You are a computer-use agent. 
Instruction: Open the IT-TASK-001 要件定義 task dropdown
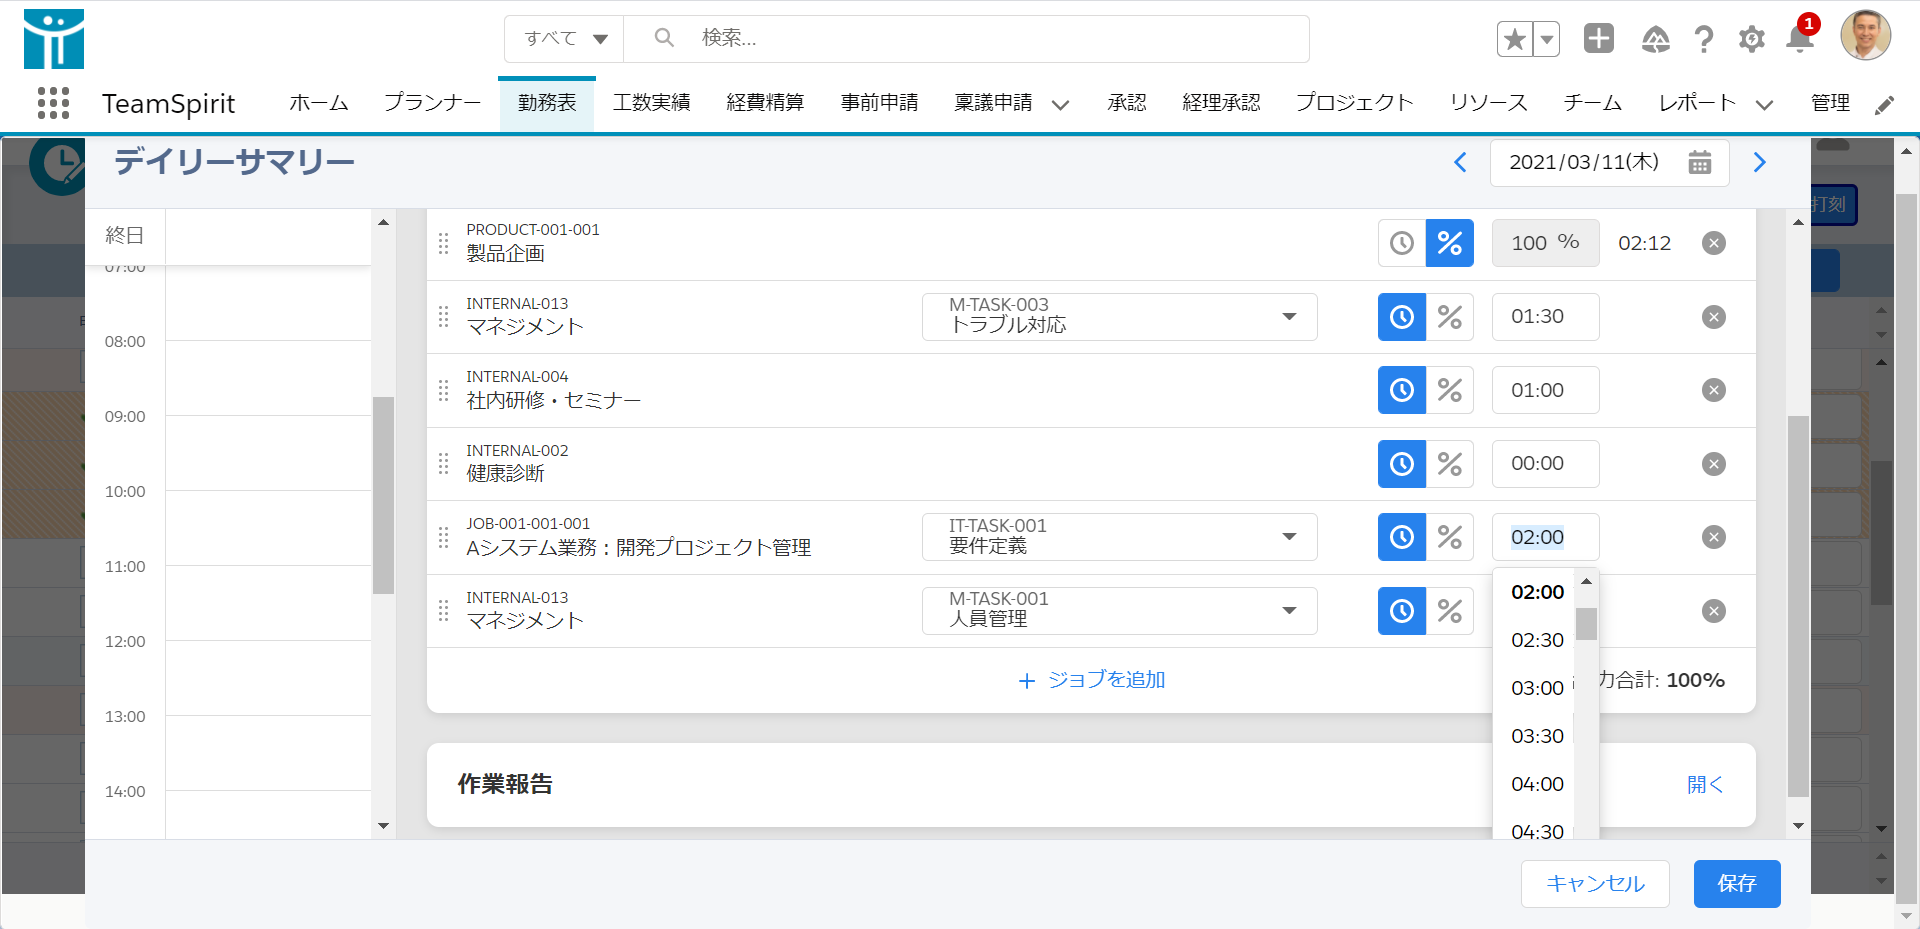pos(1119,537)
